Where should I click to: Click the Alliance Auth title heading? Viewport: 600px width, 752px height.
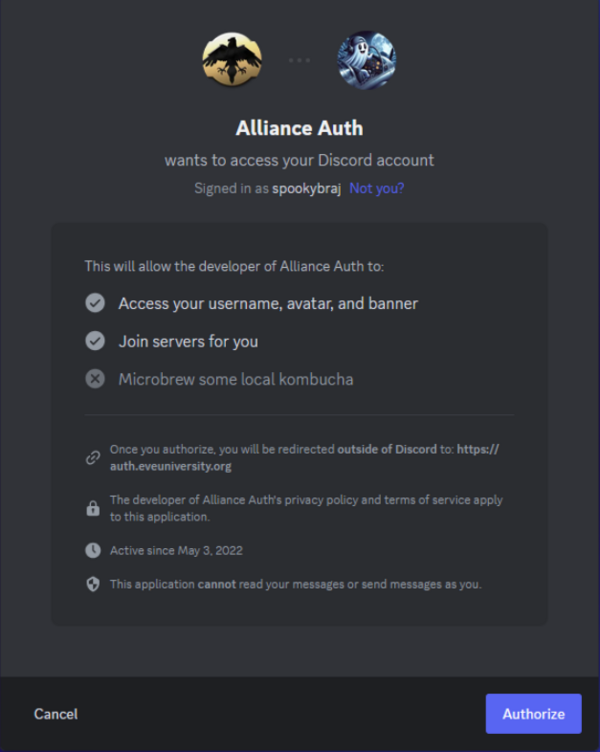pyautogui.click(x=299, y=128)
